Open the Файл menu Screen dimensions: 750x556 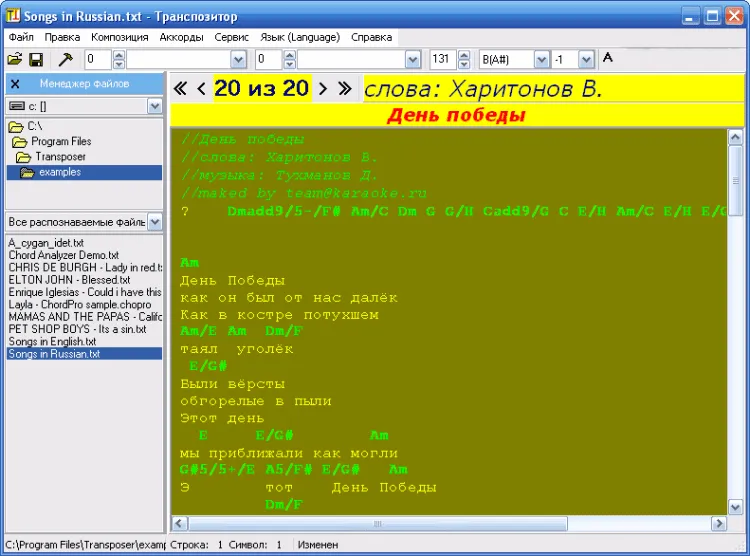21,37
